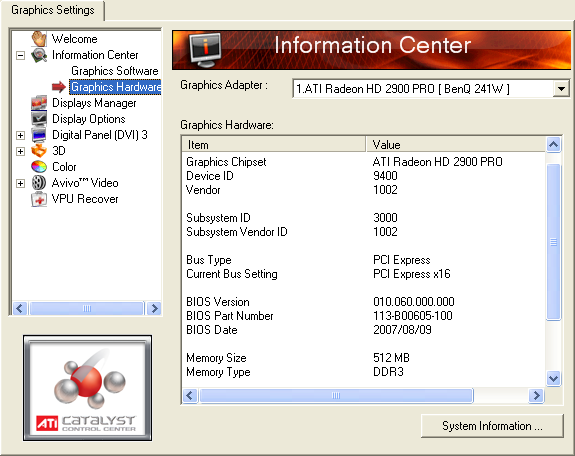Image resolution: width=575 pixels, height=456 pixels.
Task: Click the Avivo Video film reel icon
Action: click(39, 182)
